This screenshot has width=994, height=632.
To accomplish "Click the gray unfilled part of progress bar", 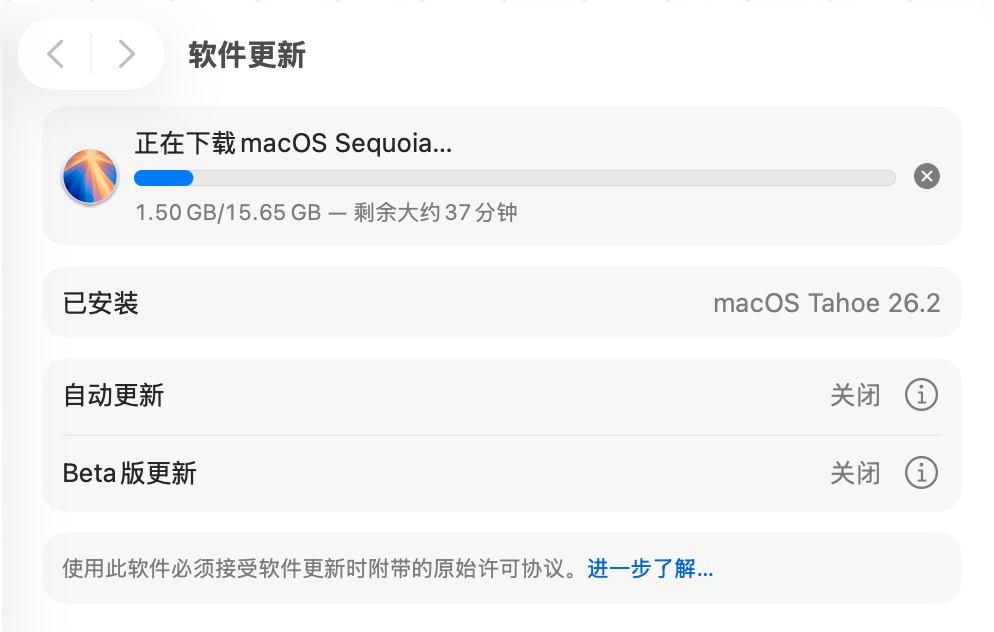I will pyautogui.click(x=540, y=178).
